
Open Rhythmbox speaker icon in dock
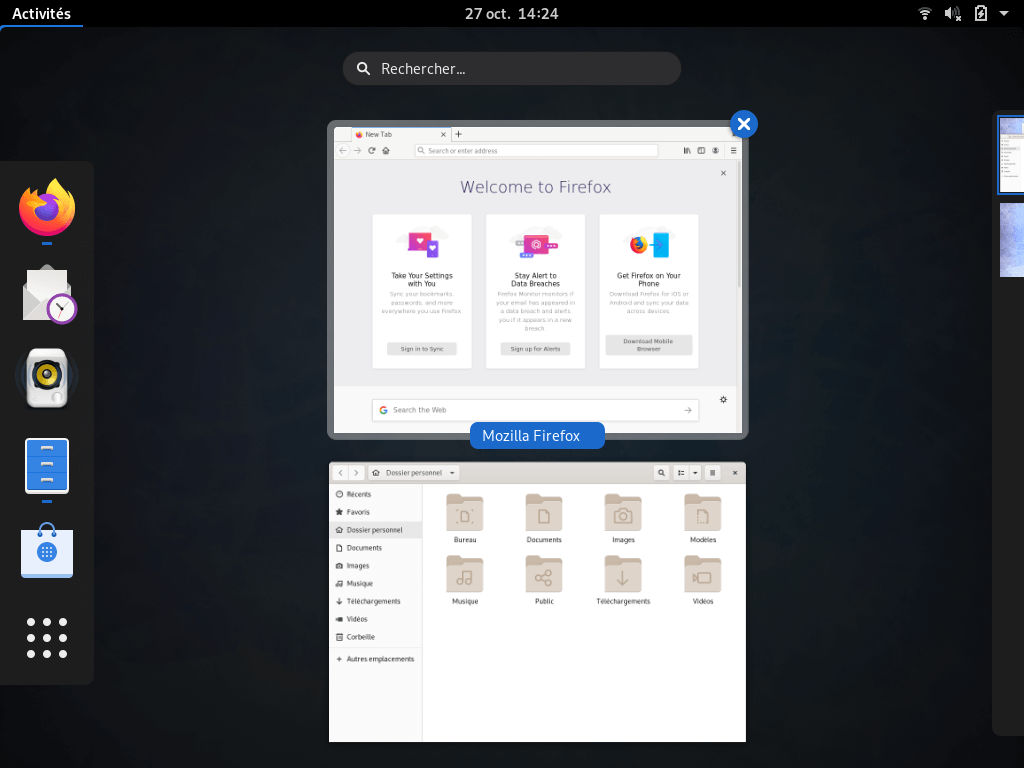(x=47, y=377)
